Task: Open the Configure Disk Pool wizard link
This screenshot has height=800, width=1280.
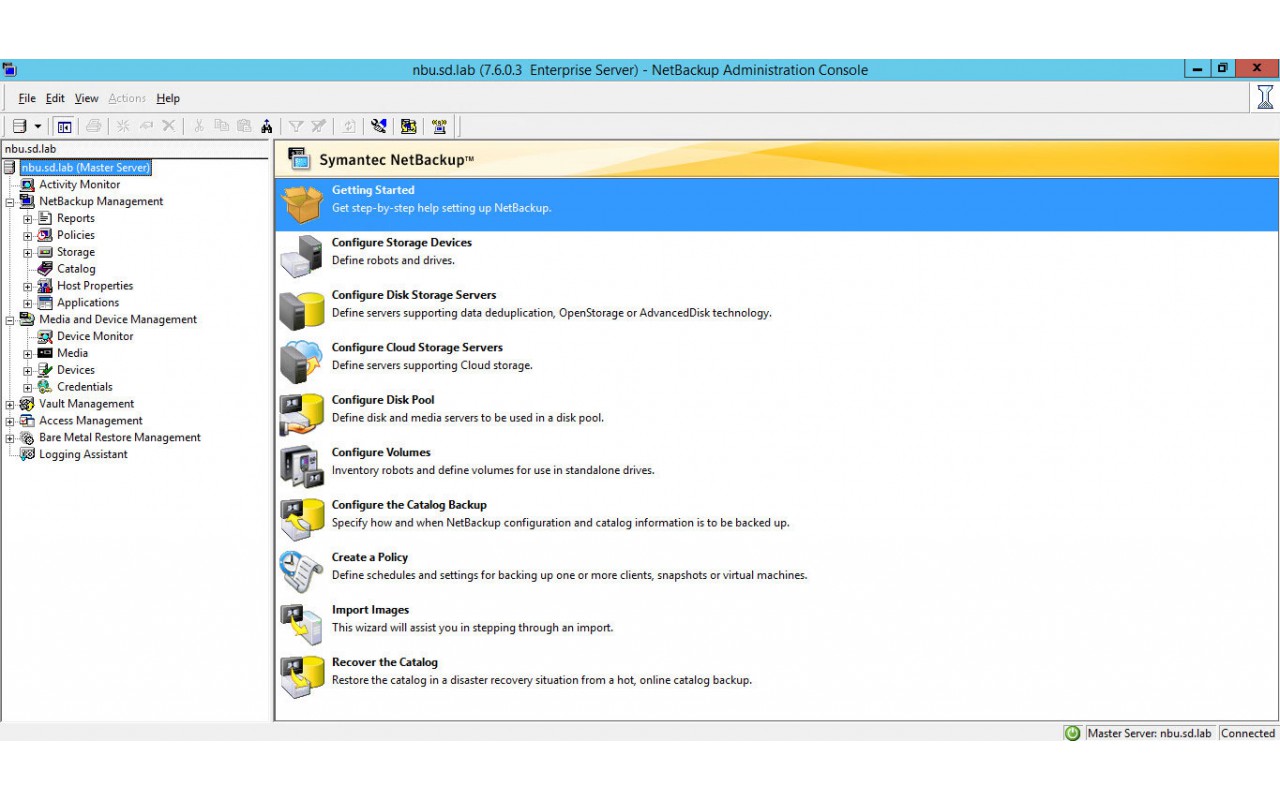Action: click(383, 400)
